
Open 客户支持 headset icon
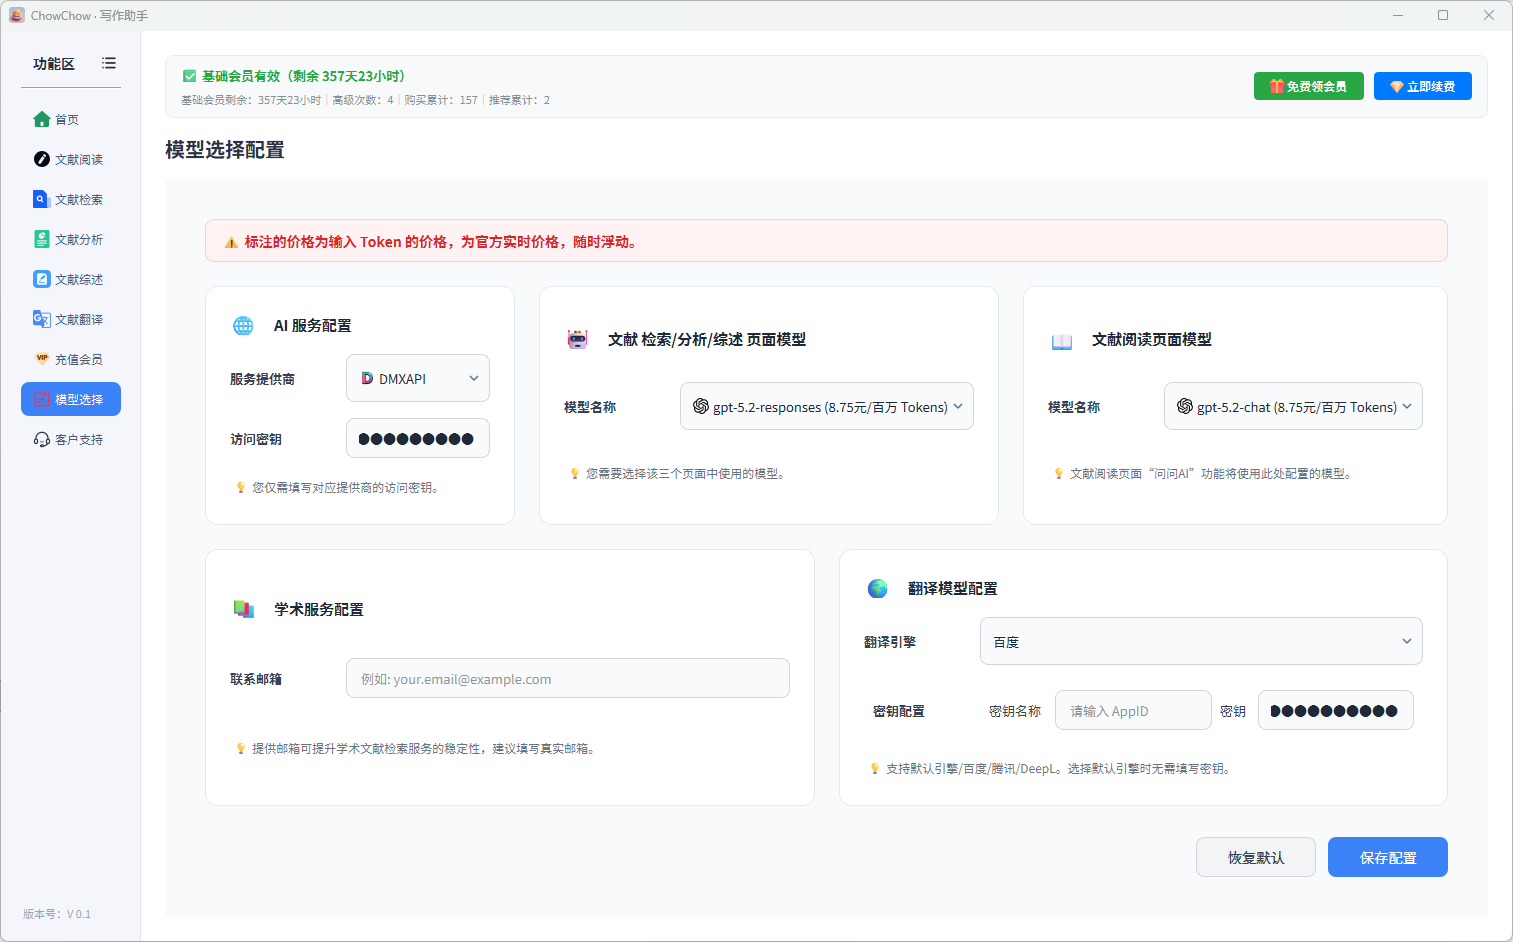point(41,440)
